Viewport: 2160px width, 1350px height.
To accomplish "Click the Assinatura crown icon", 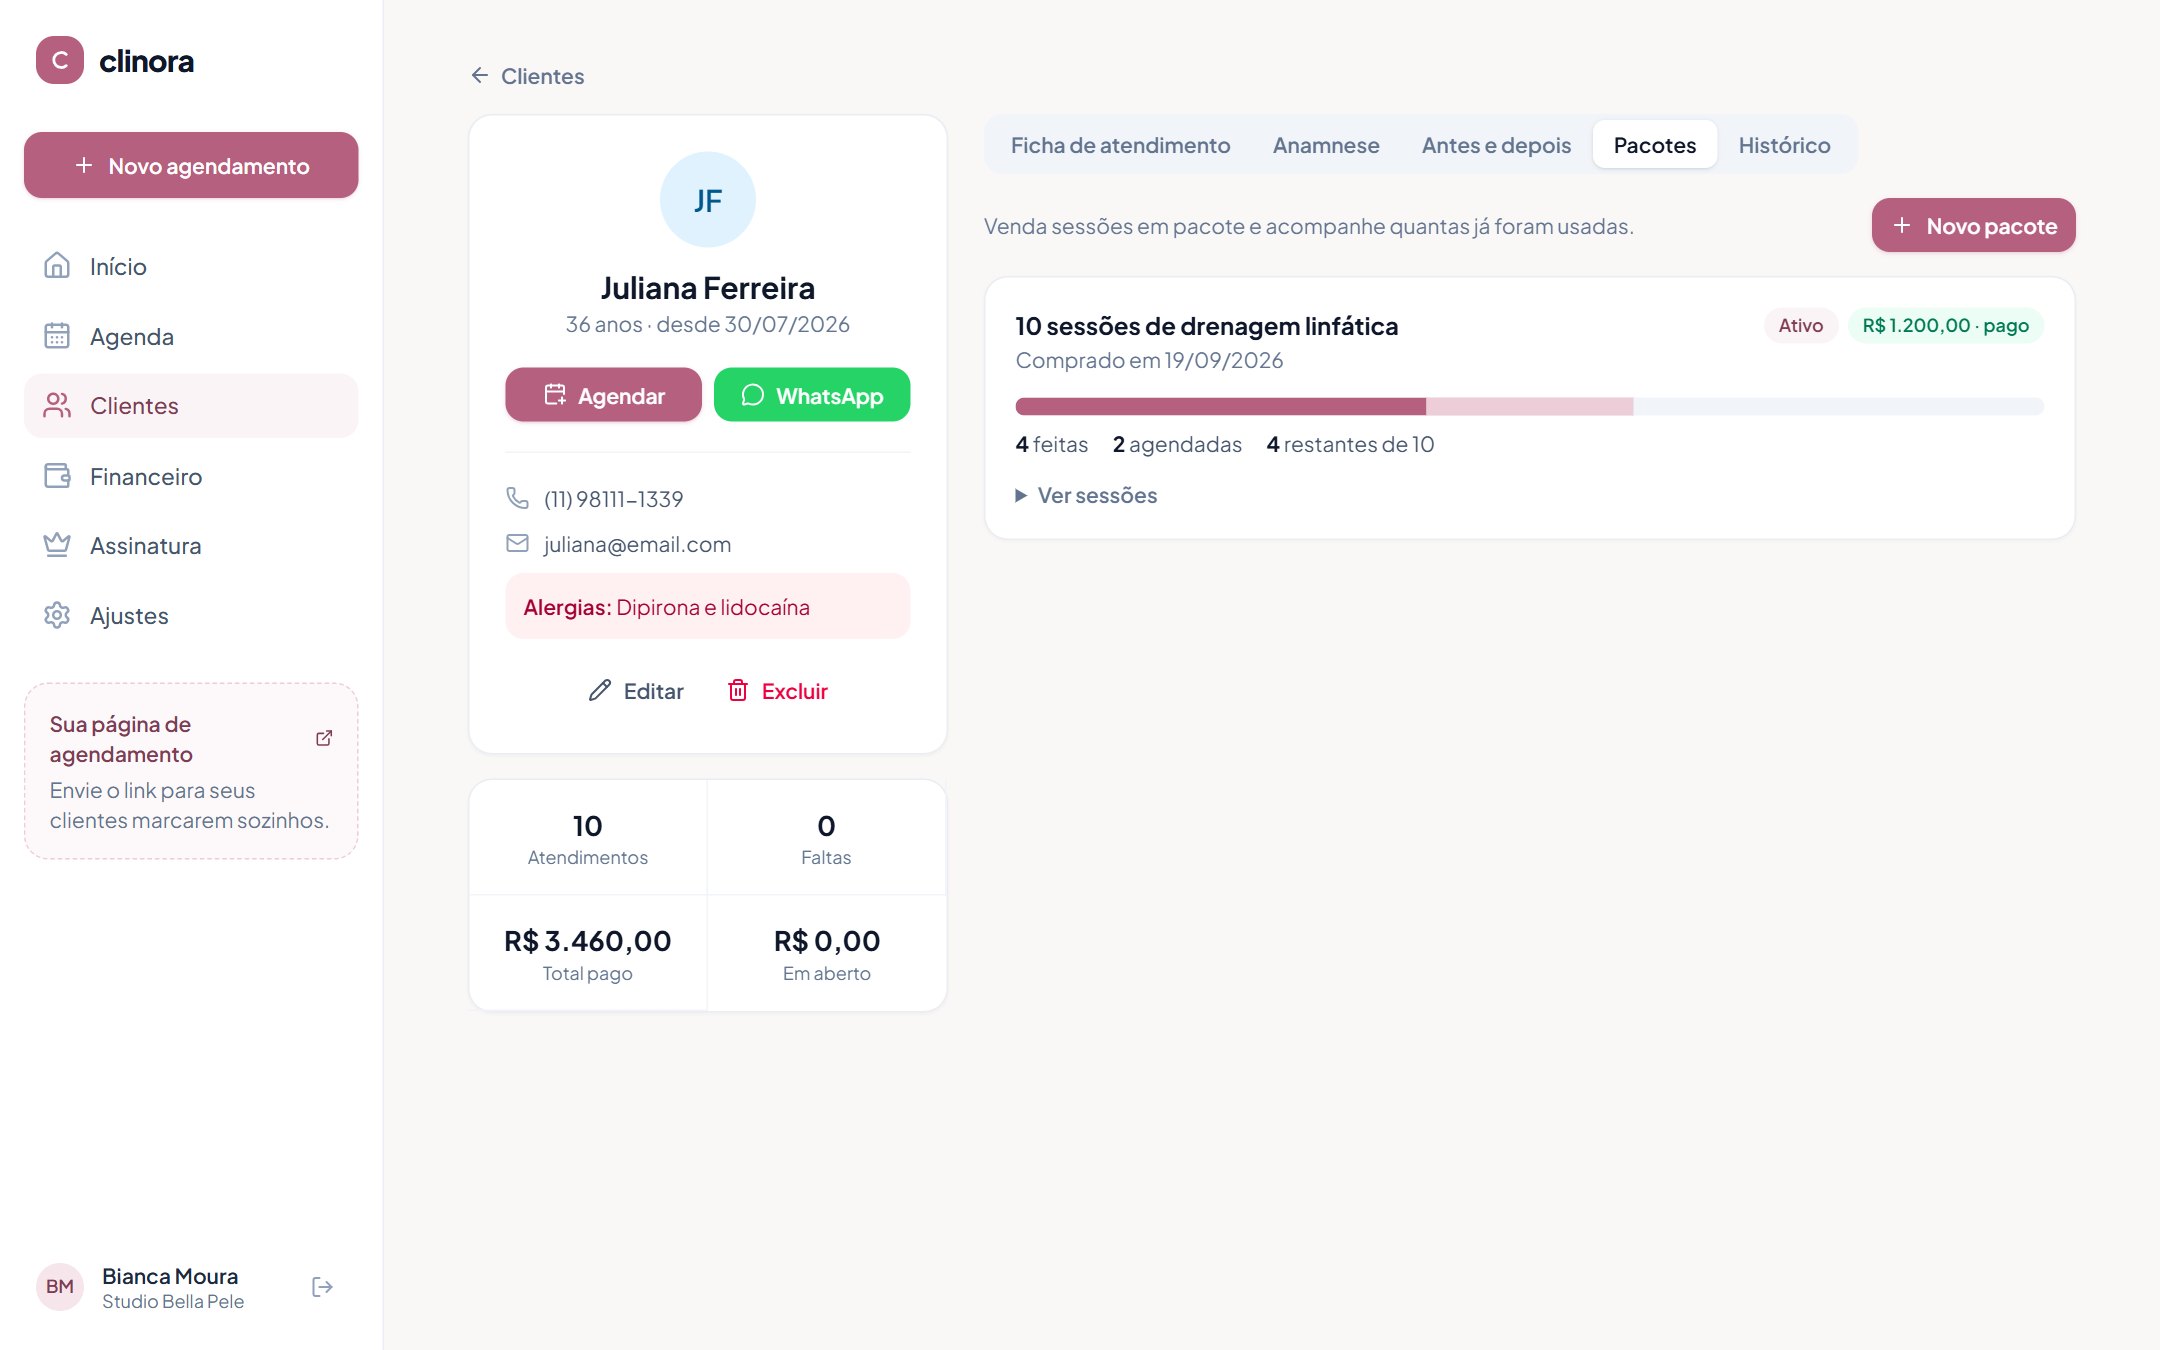I will coord(57,545).
